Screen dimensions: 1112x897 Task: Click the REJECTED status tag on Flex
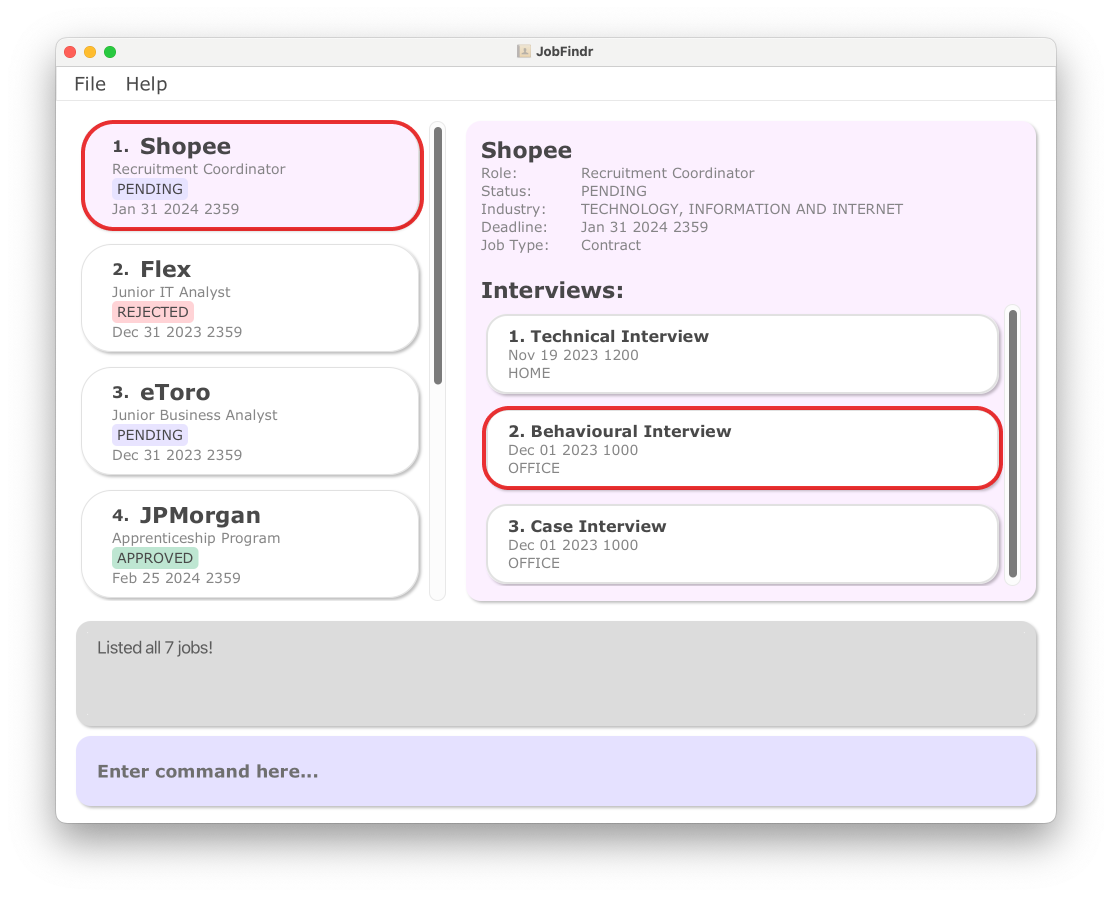click(x=152, y=312)
